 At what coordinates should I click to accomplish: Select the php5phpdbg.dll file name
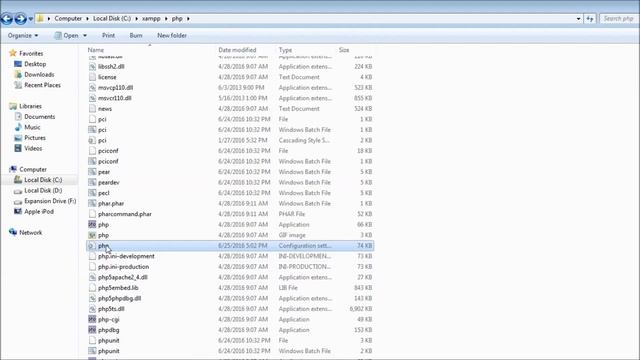pos(119,298)
